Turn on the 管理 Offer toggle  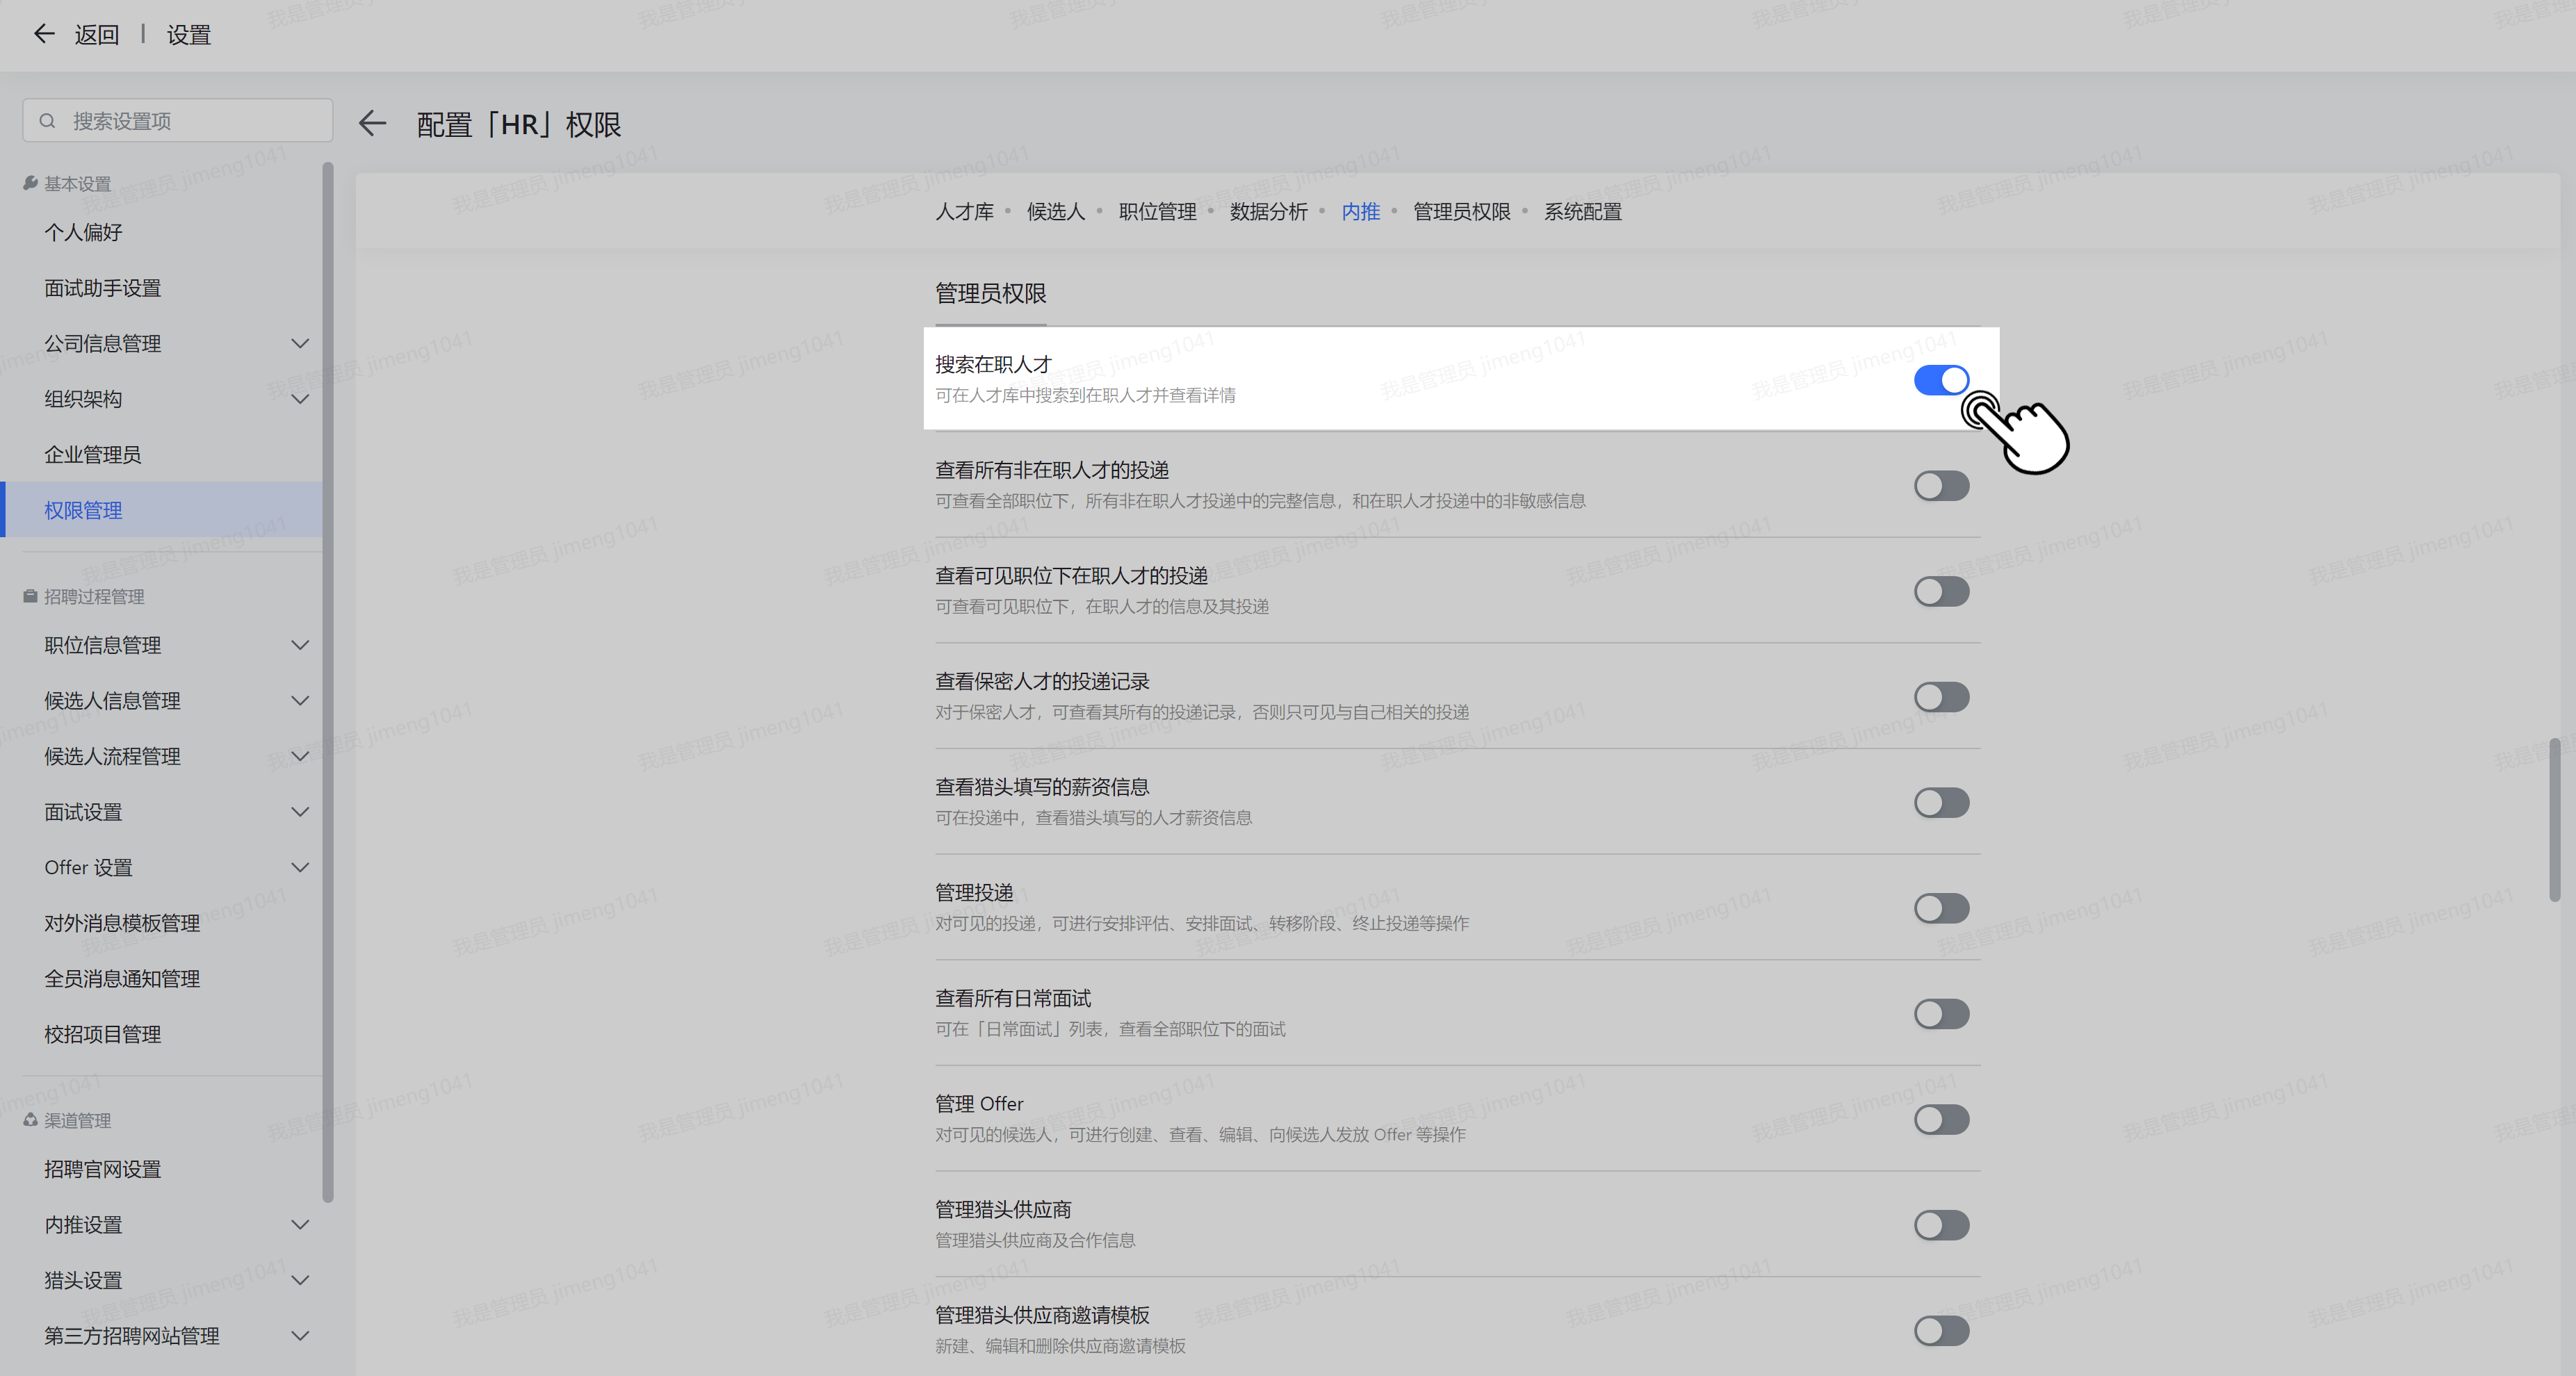click(x=1941, y=1120)
